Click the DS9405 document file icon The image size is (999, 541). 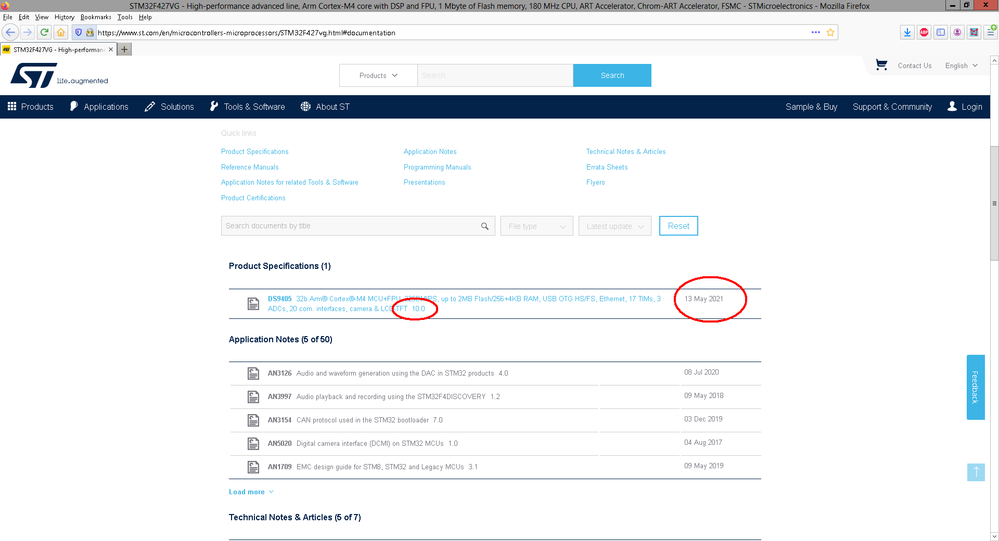tap(253, 304)
